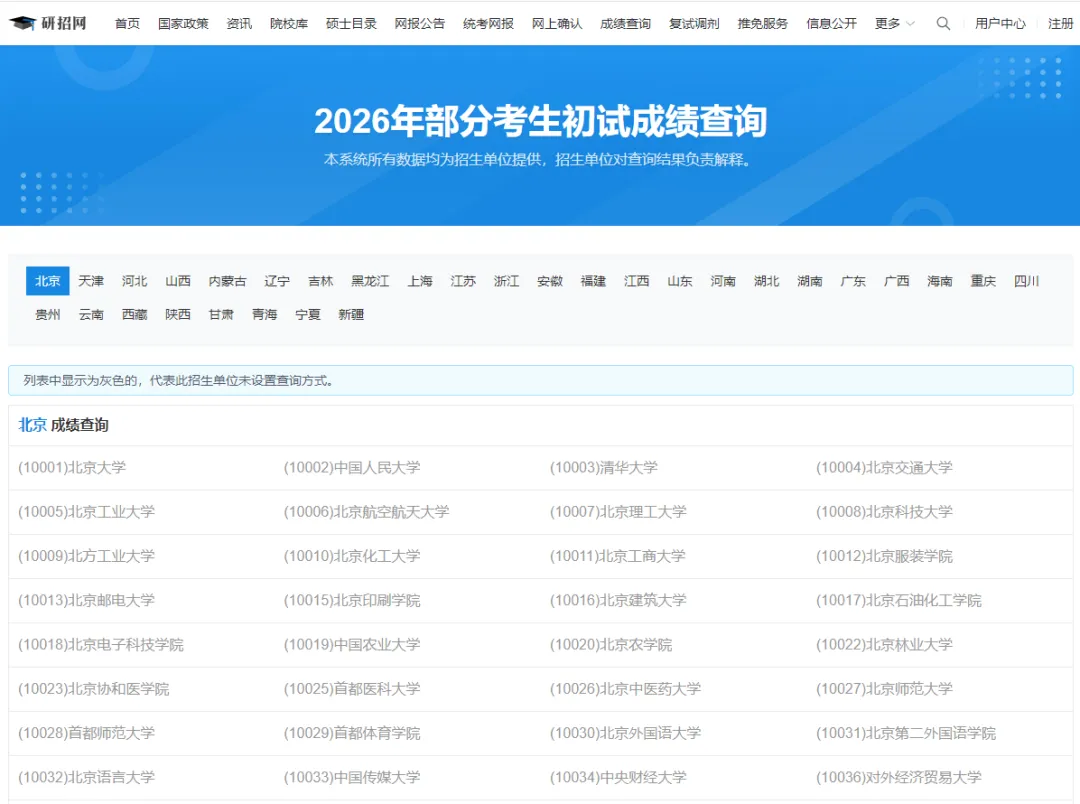The width and height of the screenshot is (1080, 804).
Task: Select the 广东 province tab
Action: click(853, 280)
